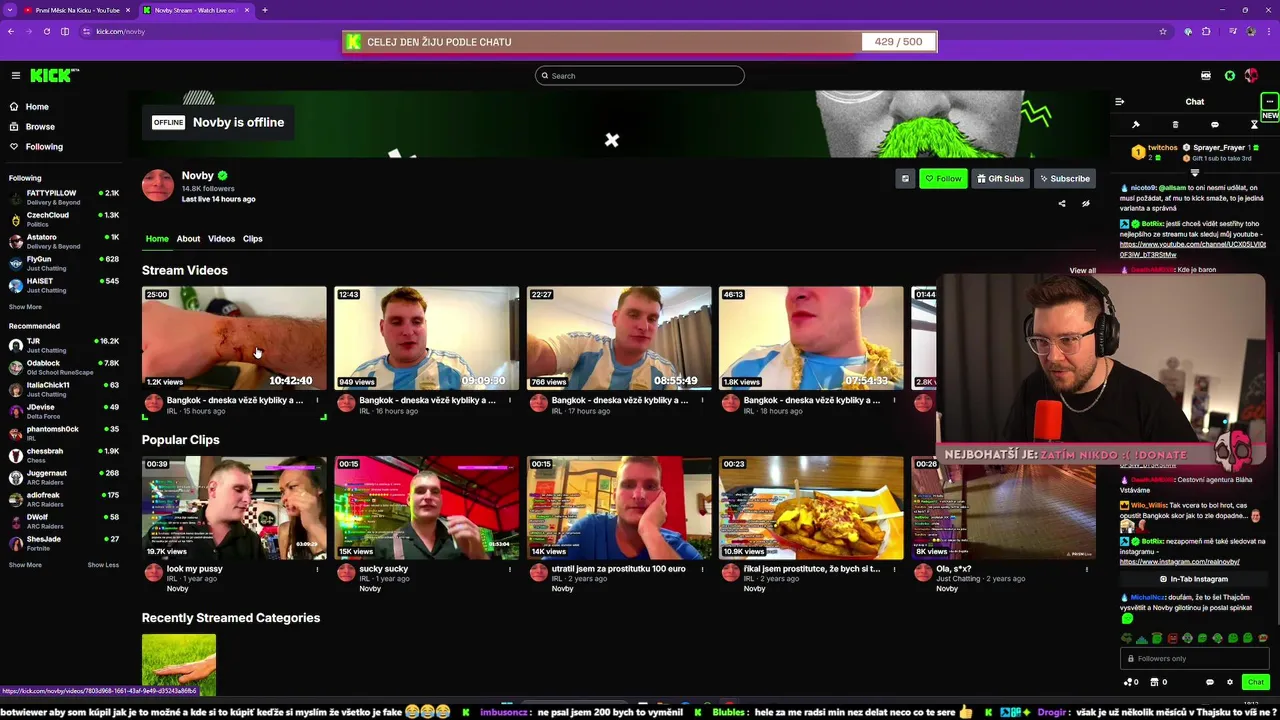The height and width of the screenshot is (720, 1280).
Task: Open the YouTube channel link in chat
Action: 1192,249
